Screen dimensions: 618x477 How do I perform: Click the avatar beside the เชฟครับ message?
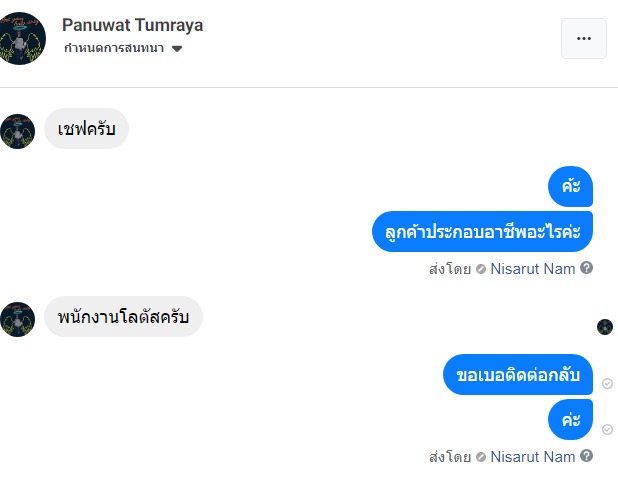pyautogui.click(x=18, y=130)
